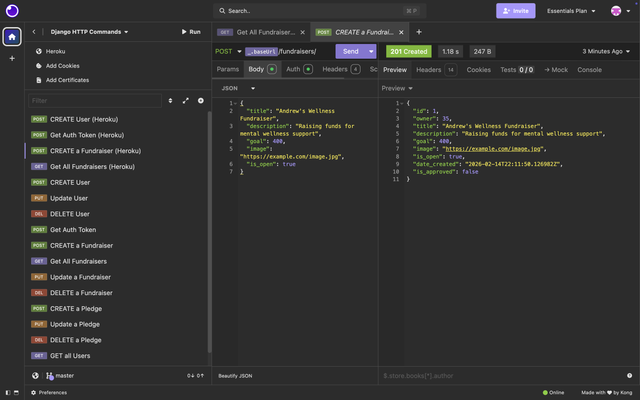Switch to the request Headers tab

[x=341, y=69]
